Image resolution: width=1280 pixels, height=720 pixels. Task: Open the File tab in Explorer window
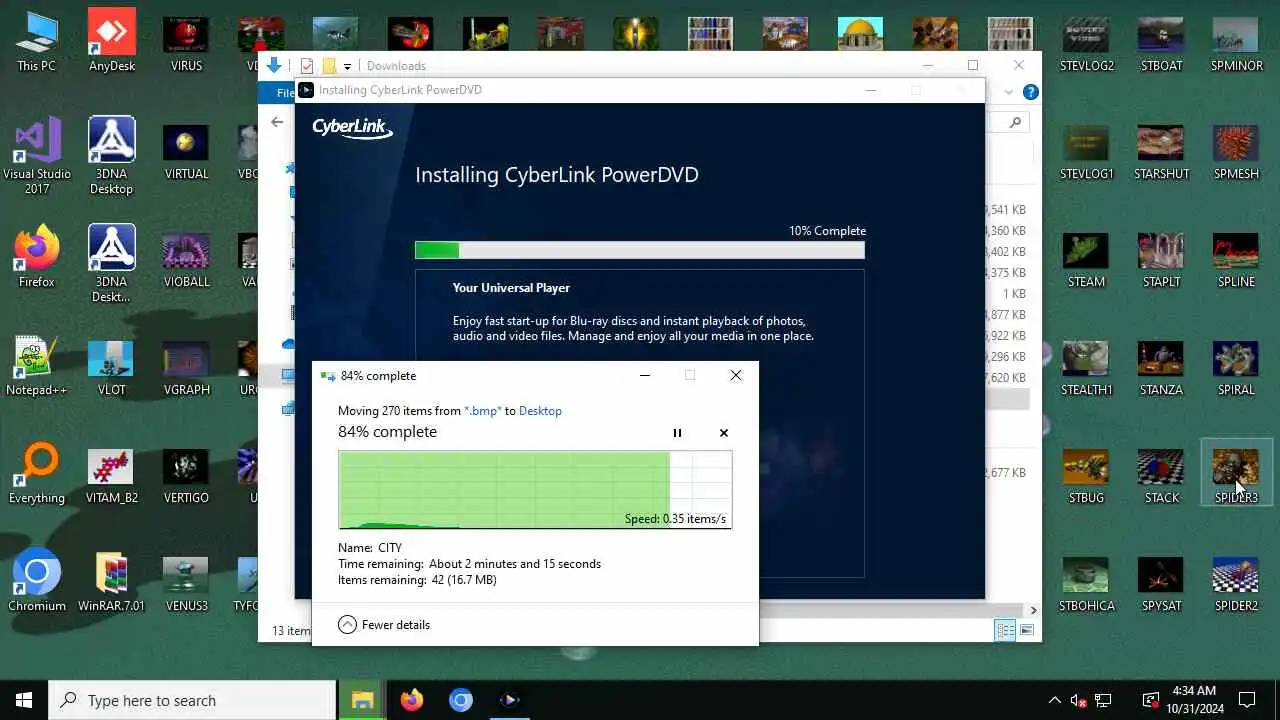[285, 93]
